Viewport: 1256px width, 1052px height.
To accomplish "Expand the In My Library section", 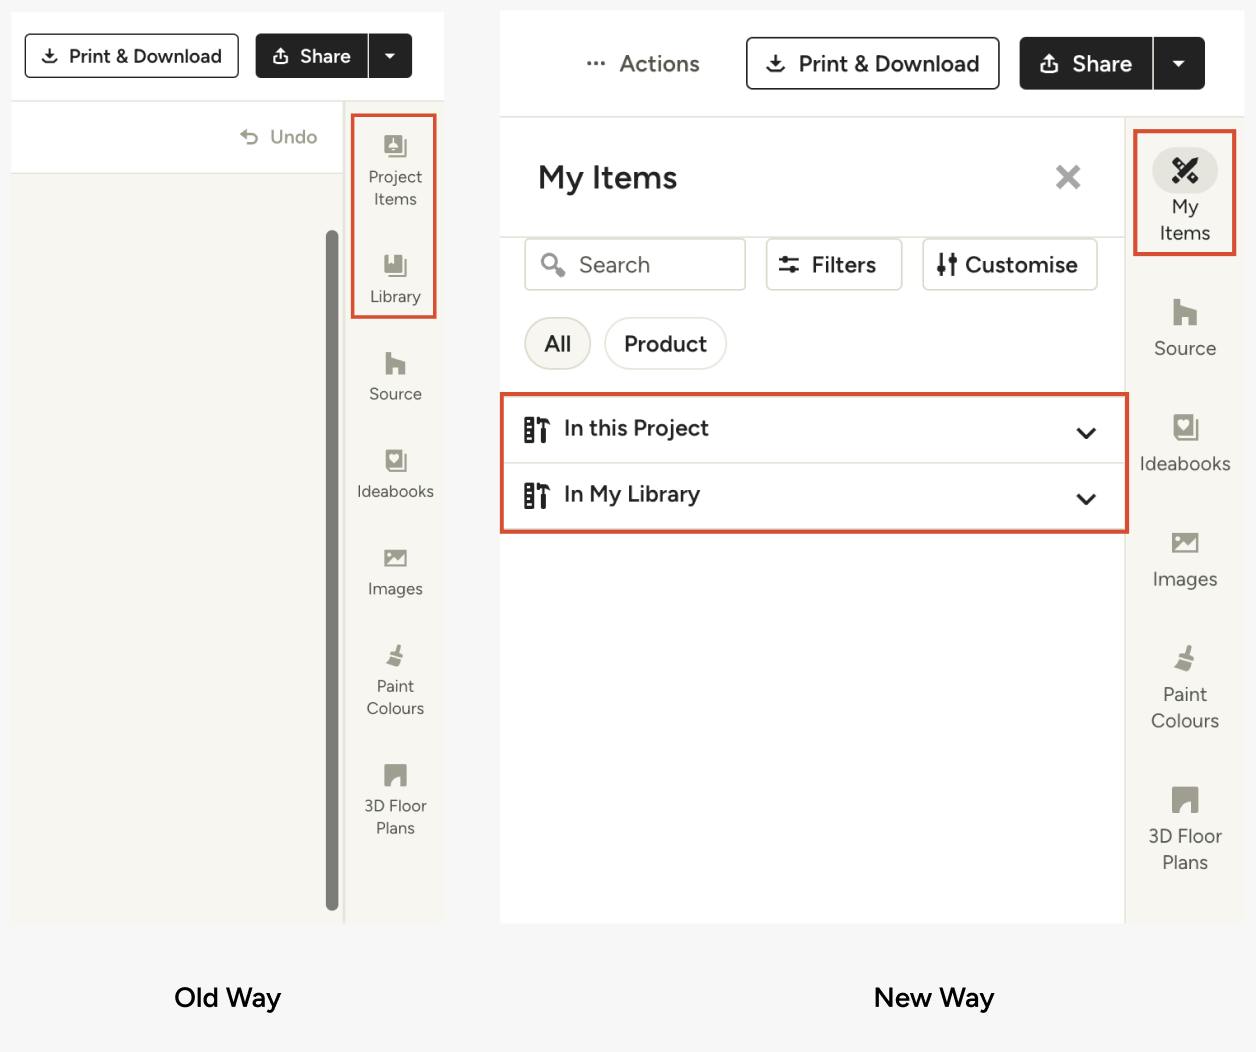I will tap(813, 496).
